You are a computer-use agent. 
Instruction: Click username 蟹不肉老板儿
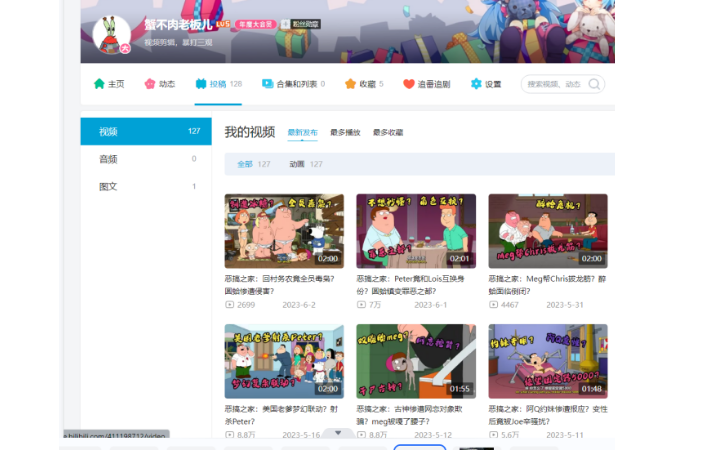pos(178,24)
